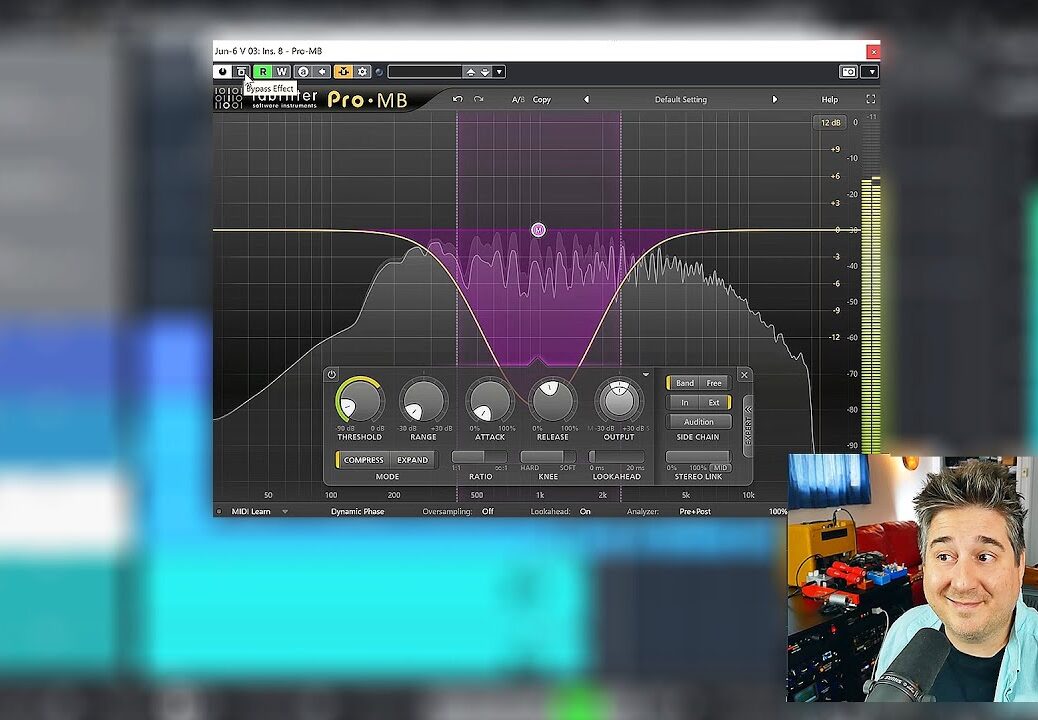Viewport: 1038px width, 720px height.
Task: Open the preset dropdown arrow
Action: click(x=500, y=71)
